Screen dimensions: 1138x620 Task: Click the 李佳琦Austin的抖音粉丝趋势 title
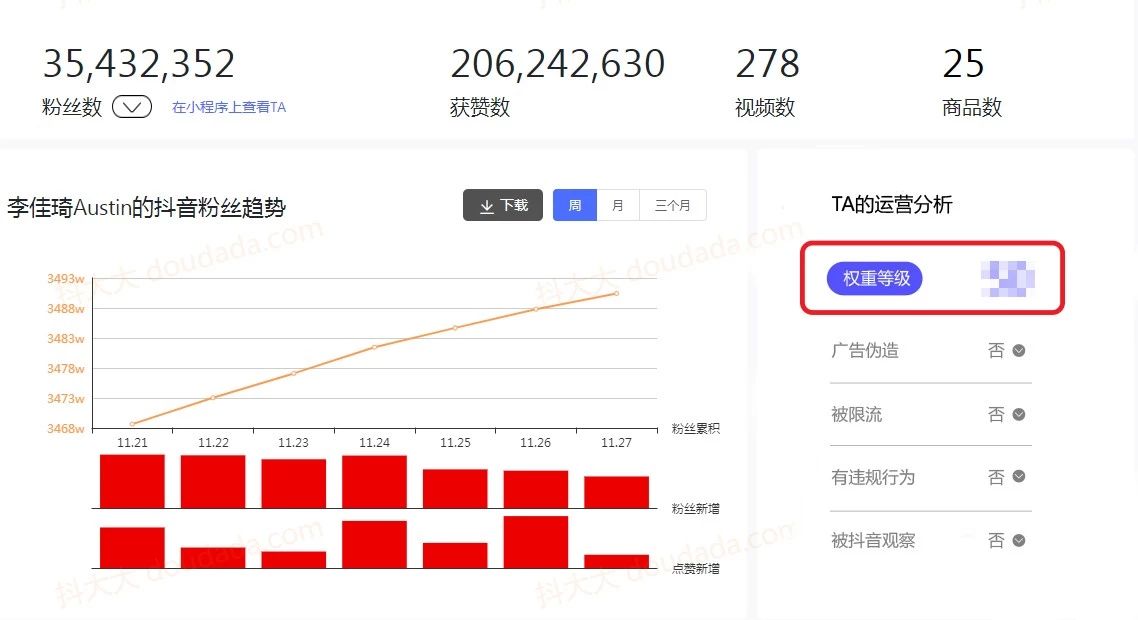pyautogui.click(x=147, y=208)
